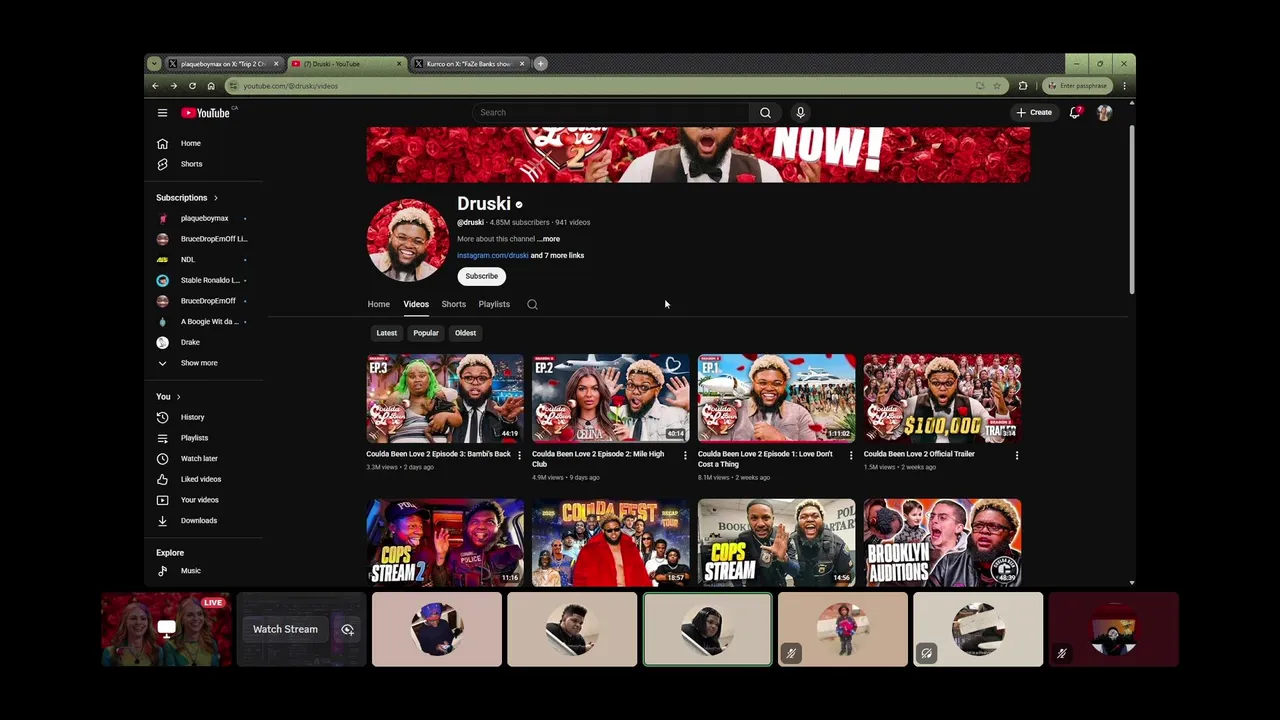Click the YouTube search field
The image size is (1280, 720).
pyautogui.click(x=612, y=113)
